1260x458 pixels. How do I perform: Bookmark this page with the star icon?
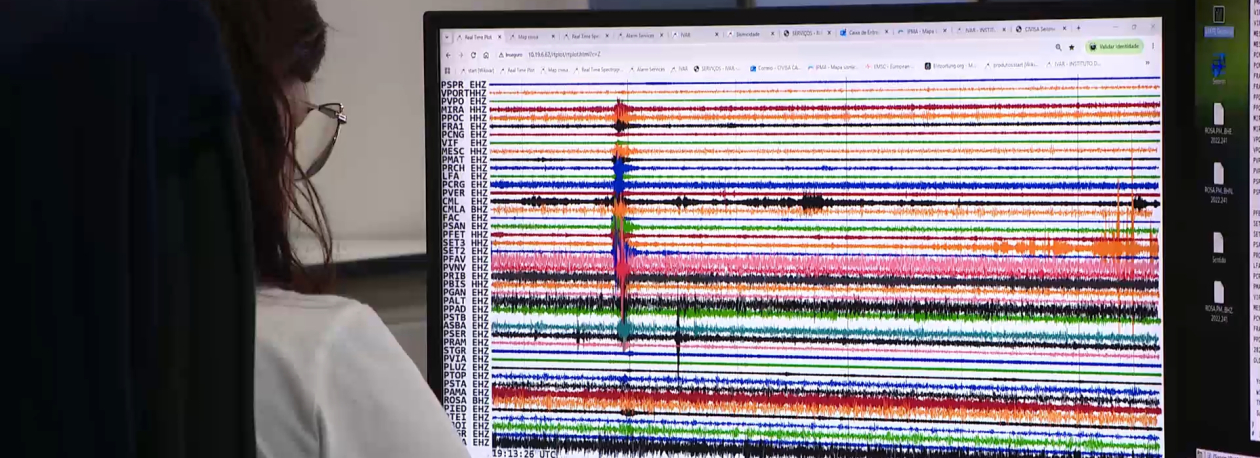(1071, 47)
